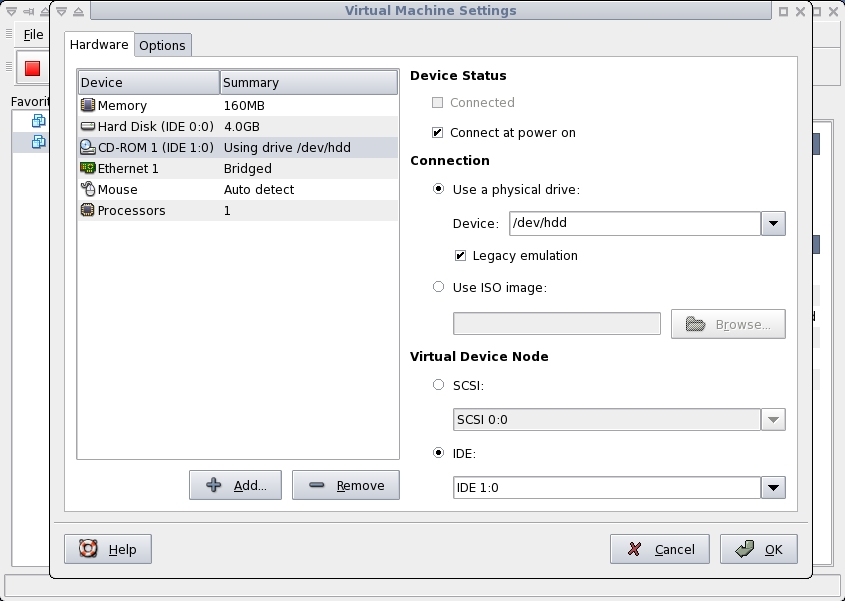The height and width of the screenshot is (601, 845).
Task: Remove the selected device with Remove button
Action: 346,485
